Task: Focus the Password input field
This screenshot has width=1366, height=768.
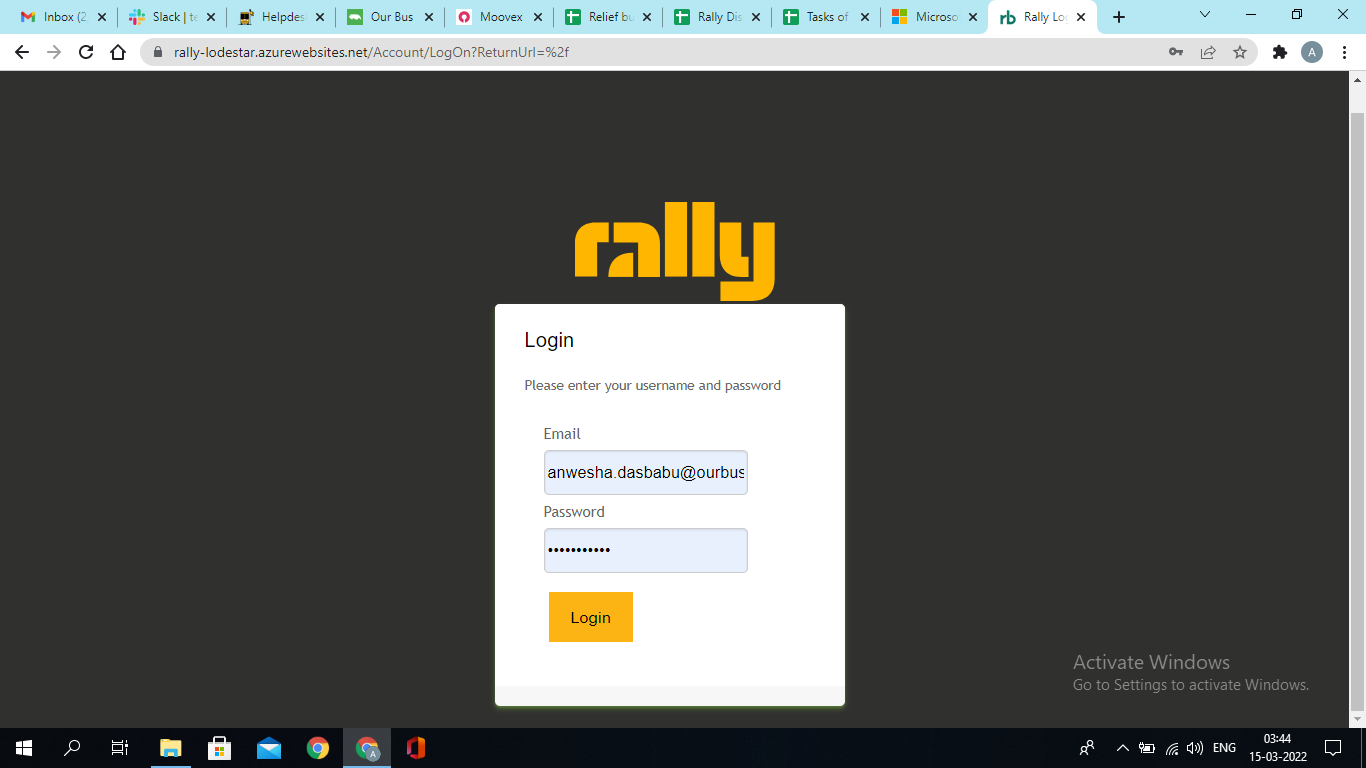Action: [x=645, y=550]
